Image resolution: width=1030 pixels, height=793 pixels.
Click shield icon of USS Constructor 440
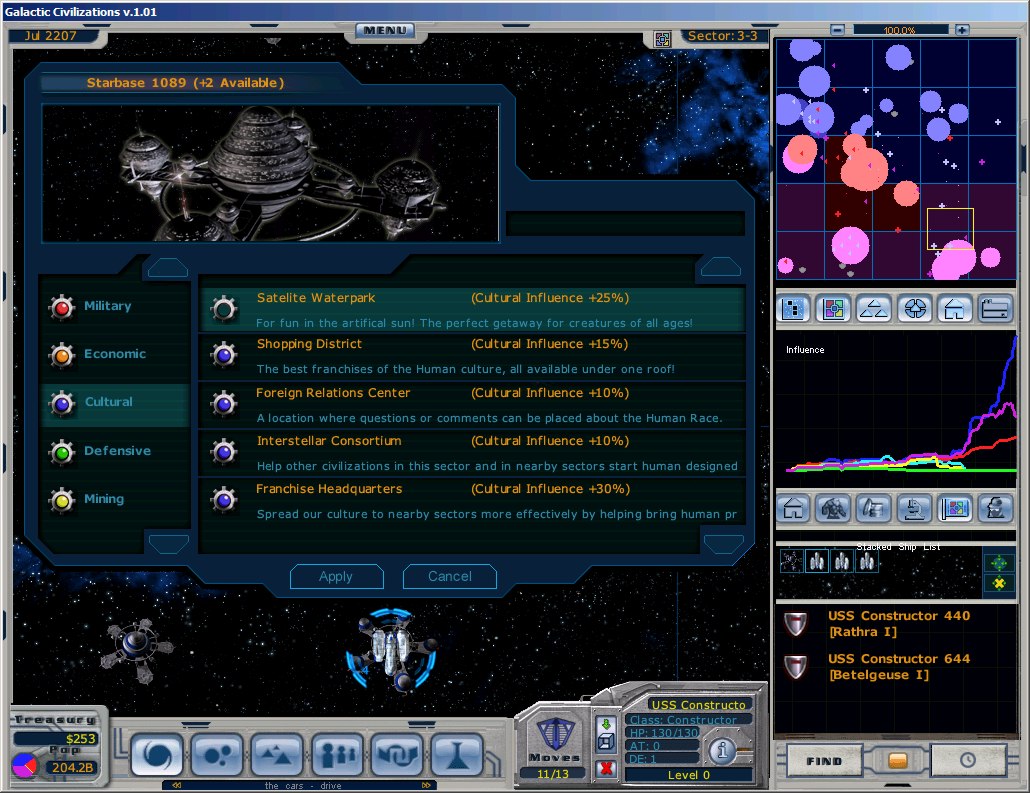[x=795, y=623]
